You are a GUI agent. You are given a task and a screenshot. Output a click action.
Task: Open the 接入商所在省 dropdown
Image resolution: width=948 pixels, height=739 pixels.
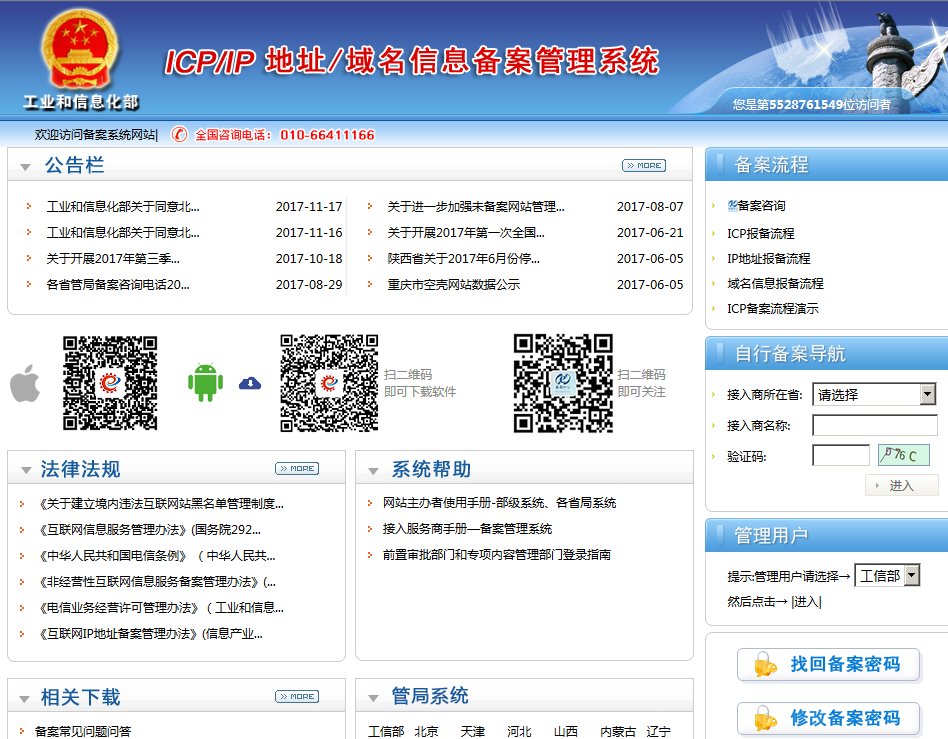tap(874, 394)
